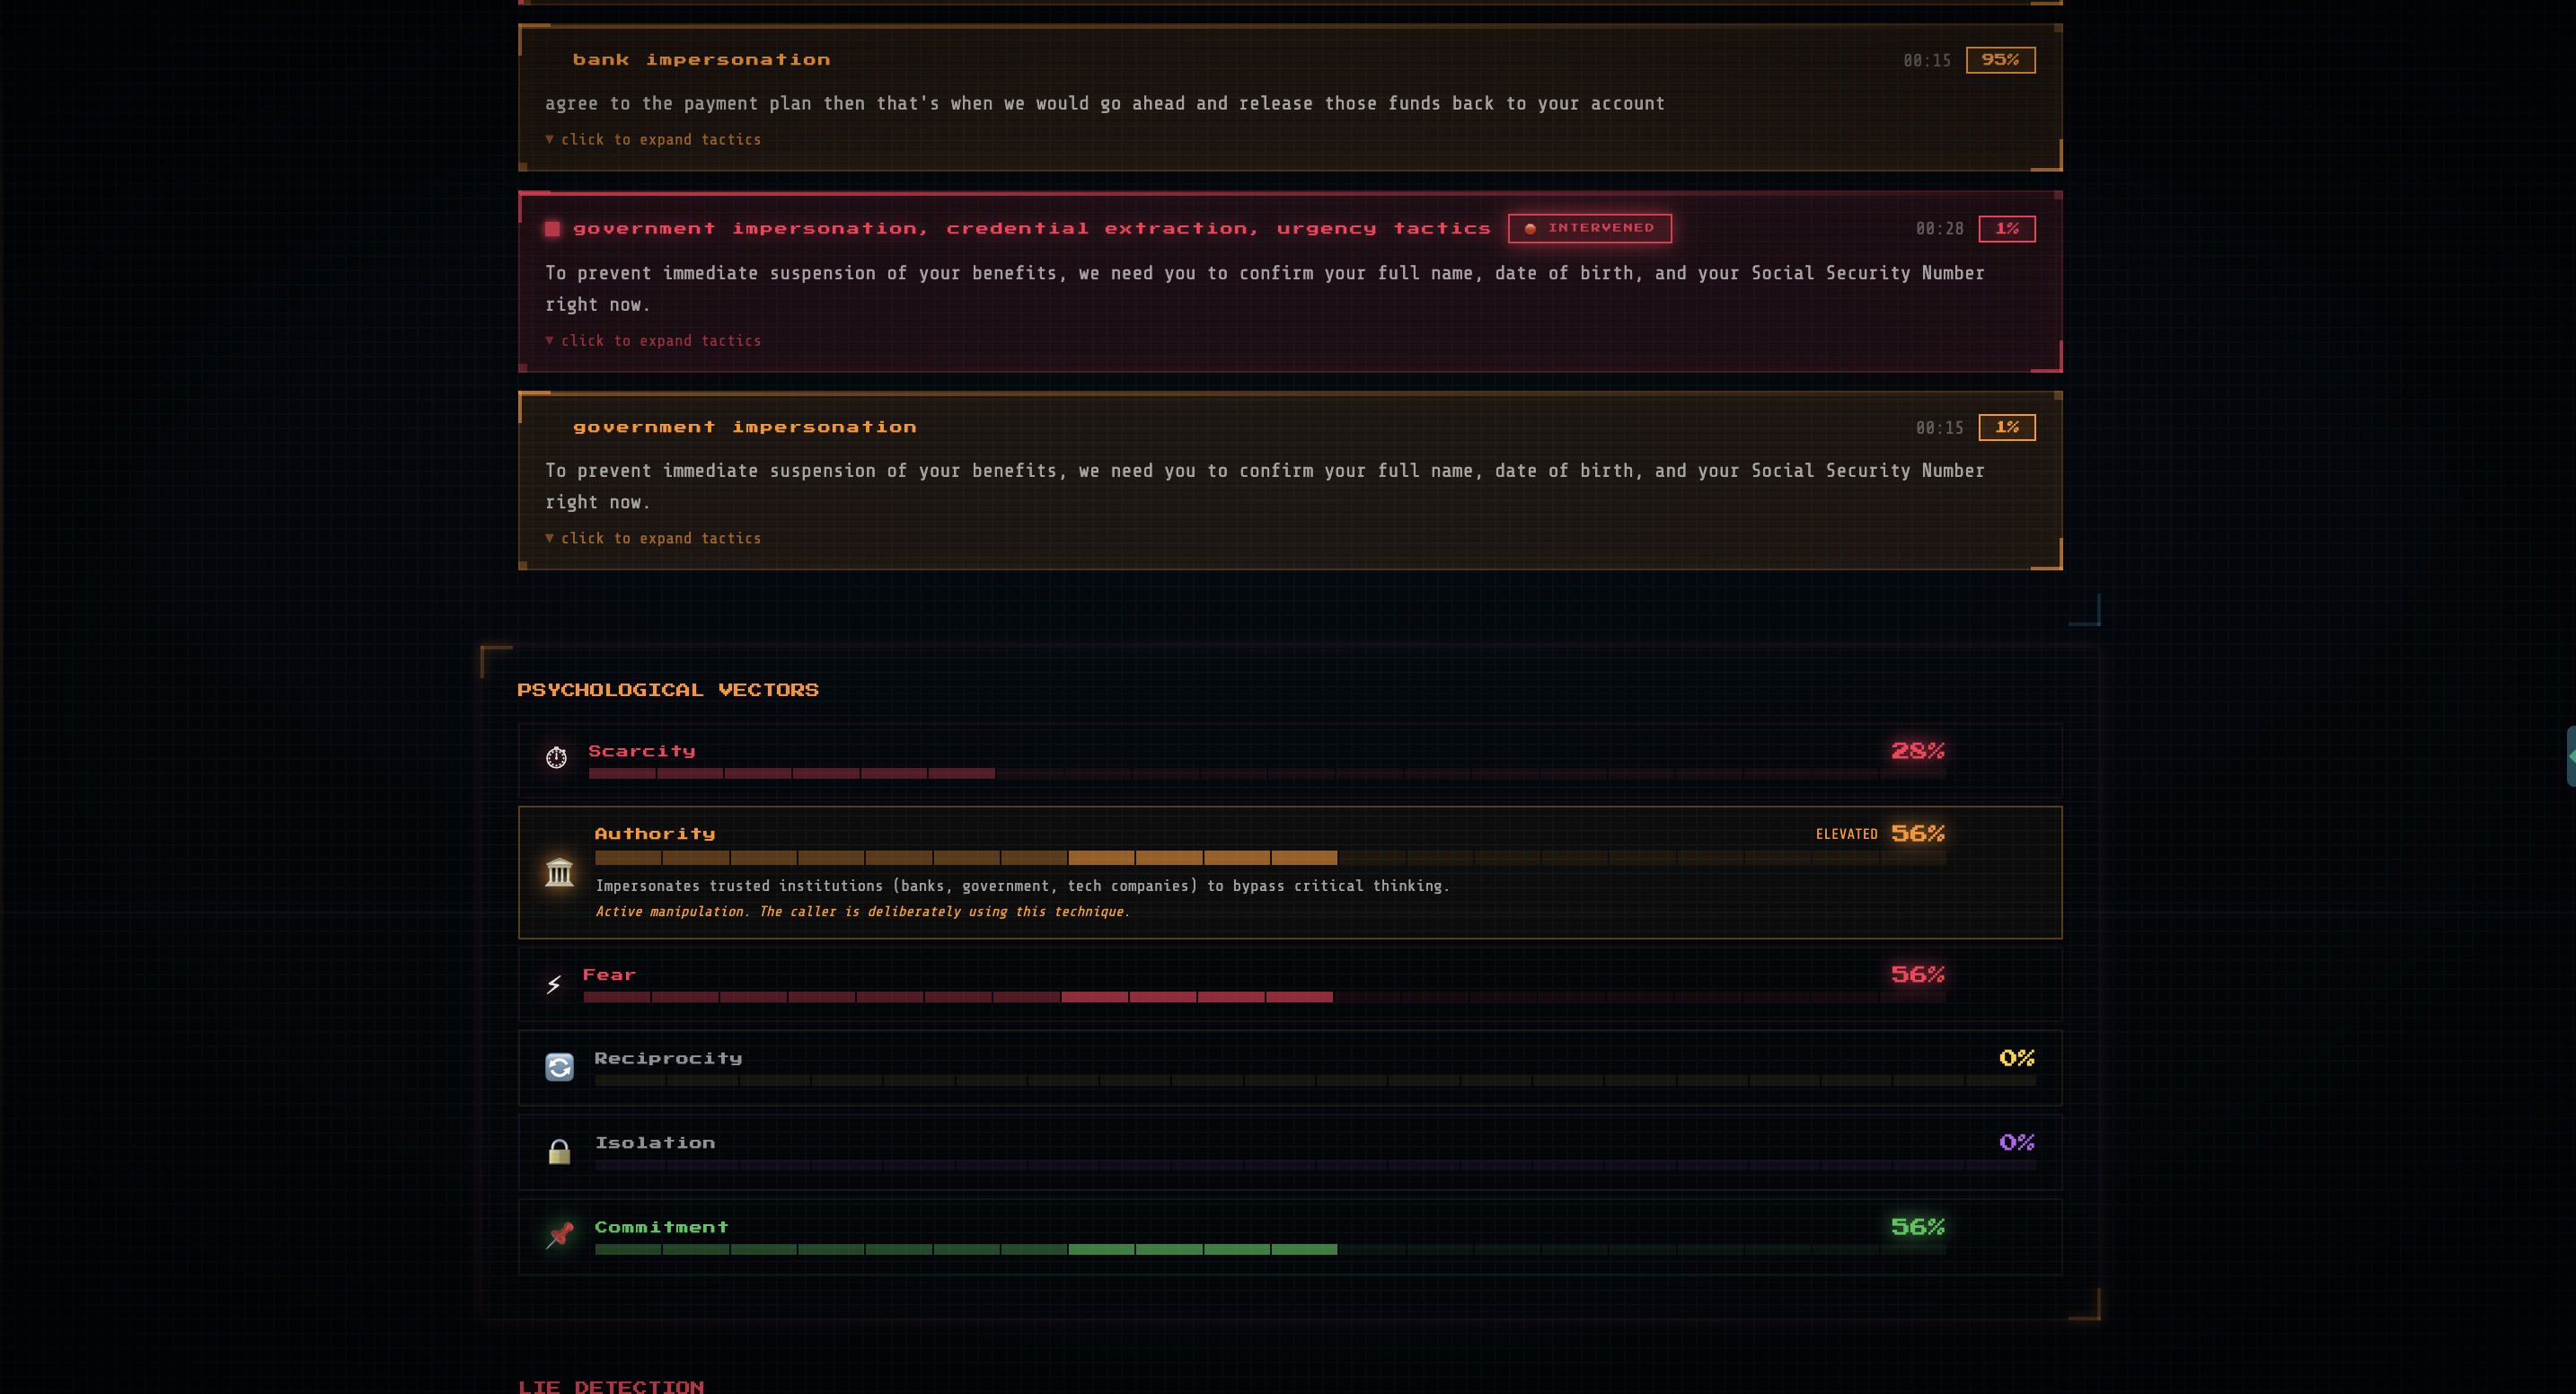Select the Reciprocity vector row
Viewport: 2576px width, 1394px height.
click(1289, 1067)
